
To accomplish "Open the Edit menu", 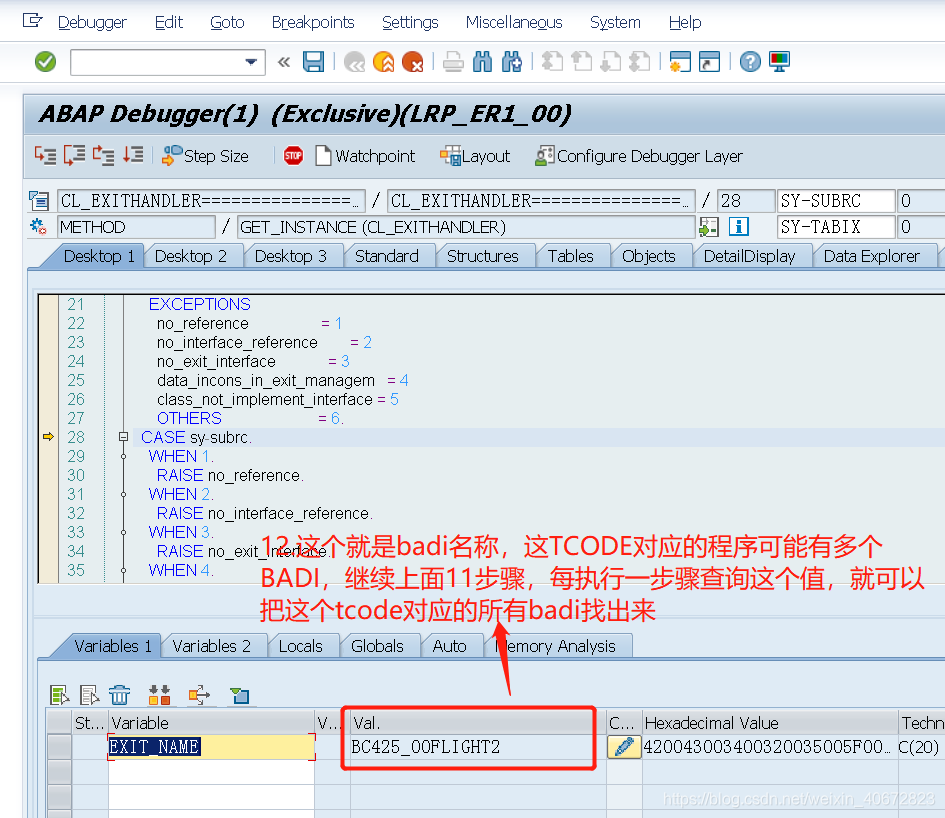I will pos(169,22).
